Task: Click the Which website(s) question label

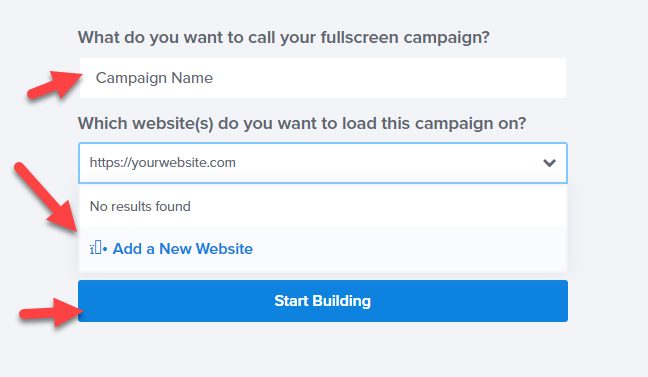Action: [302, 123]
